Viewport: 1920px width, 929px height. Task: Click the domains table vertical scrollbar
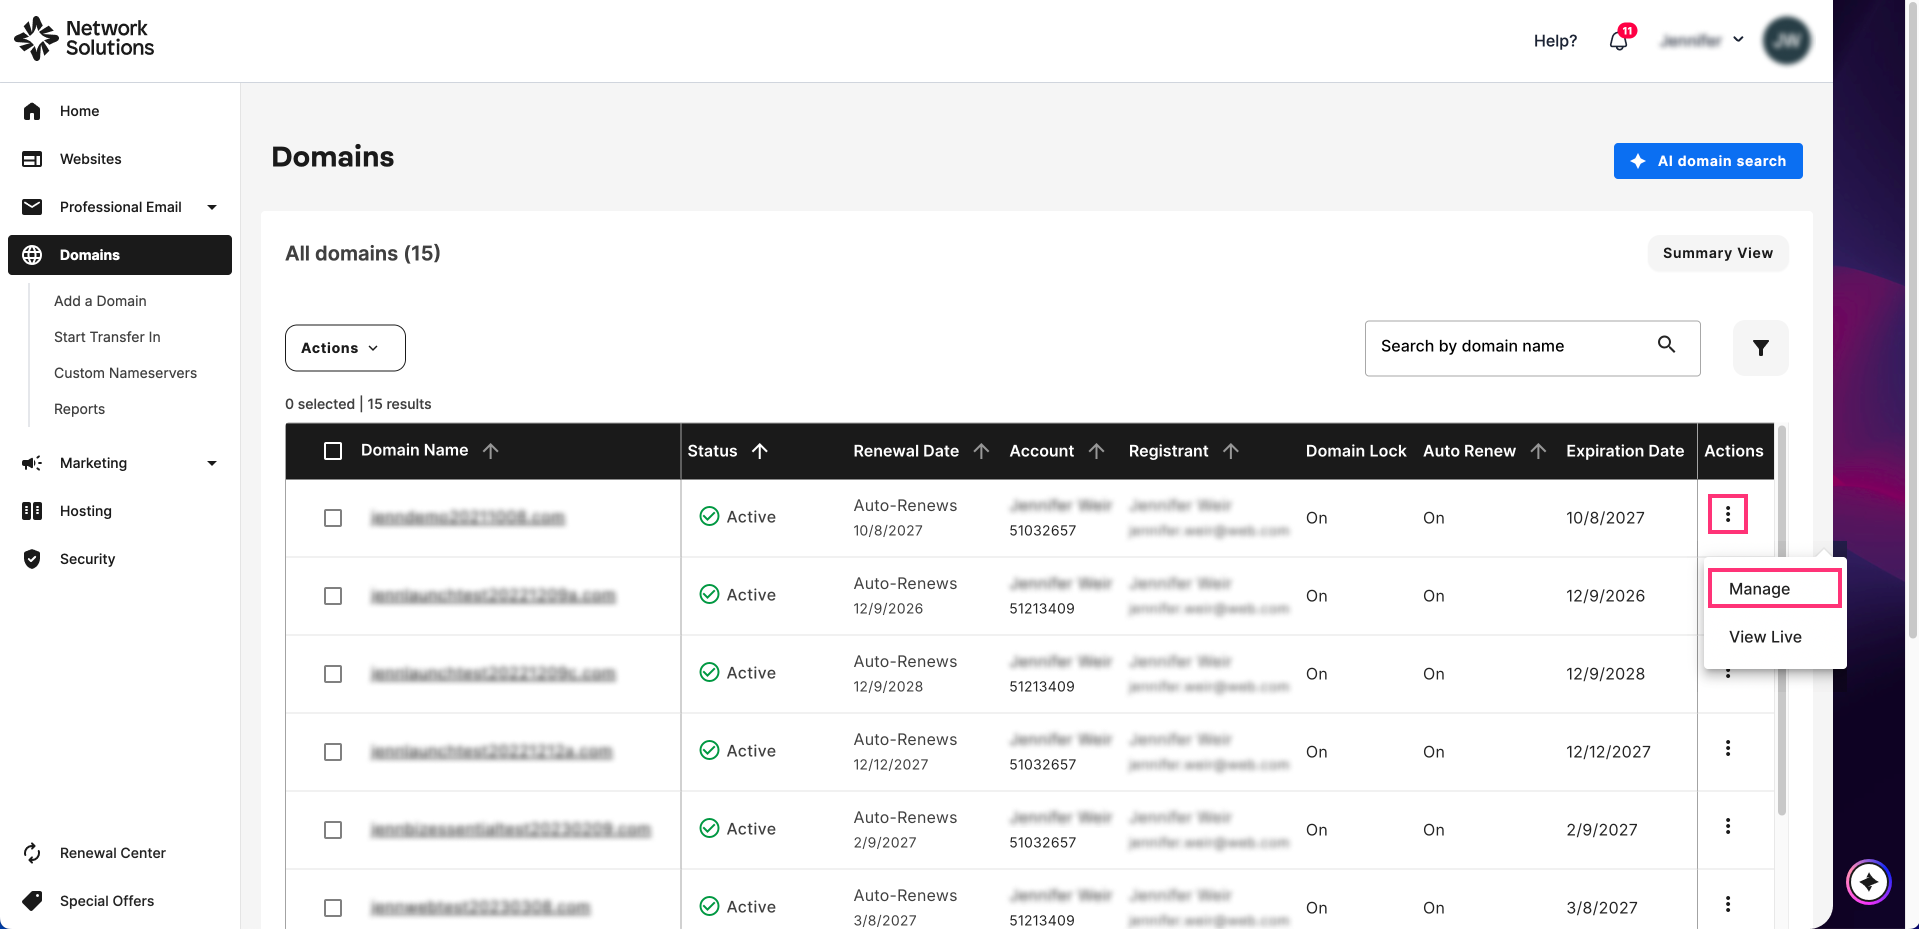pos(1782,620)
